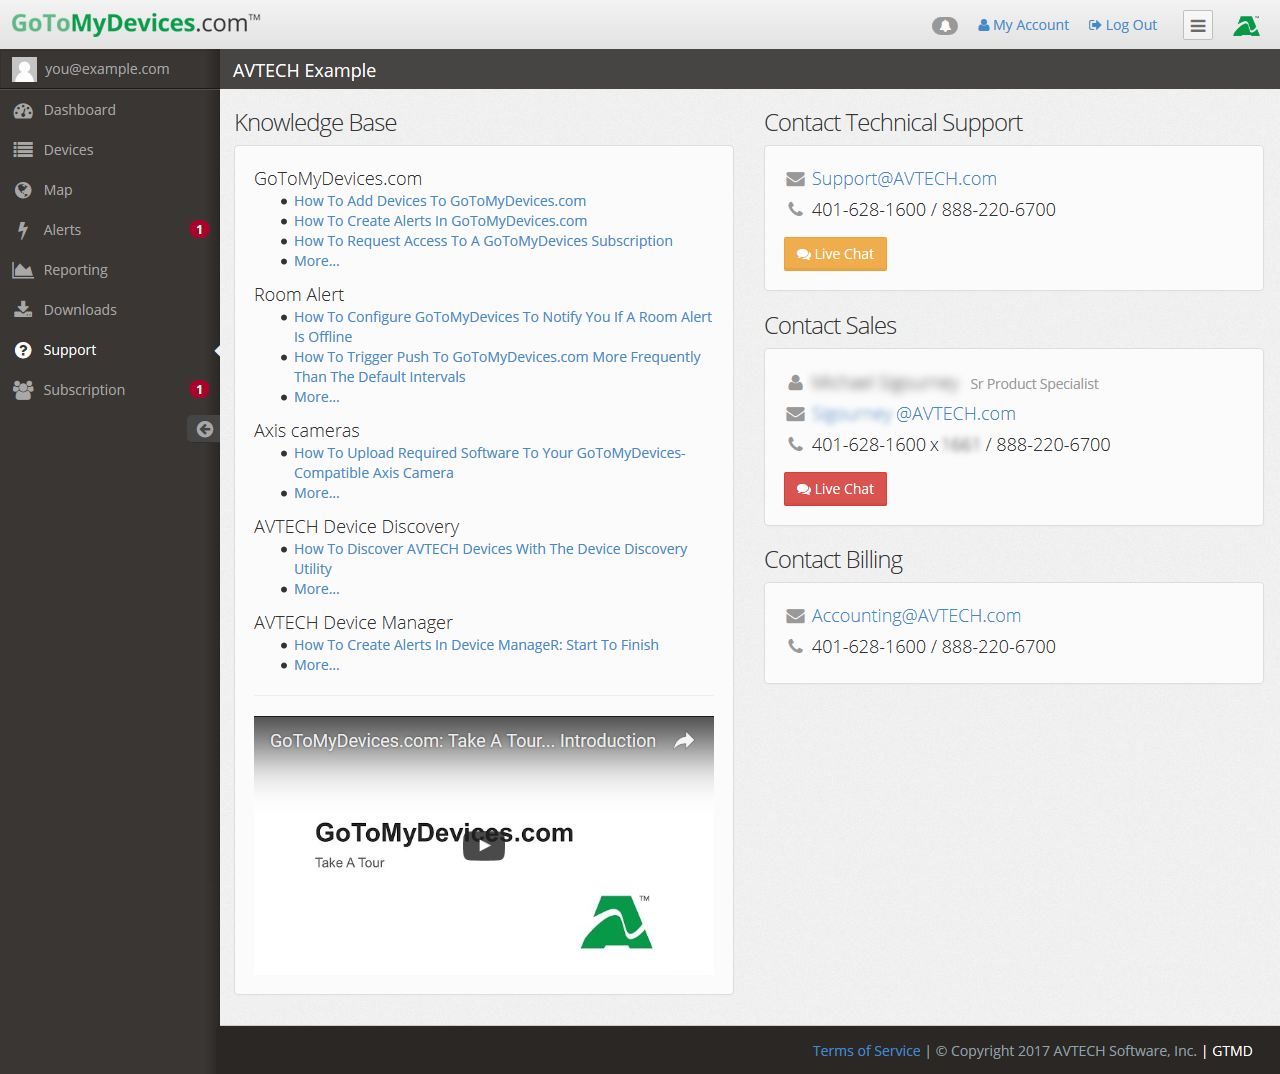Open the hamburger menu in top bar

(x=1197, y=26)
